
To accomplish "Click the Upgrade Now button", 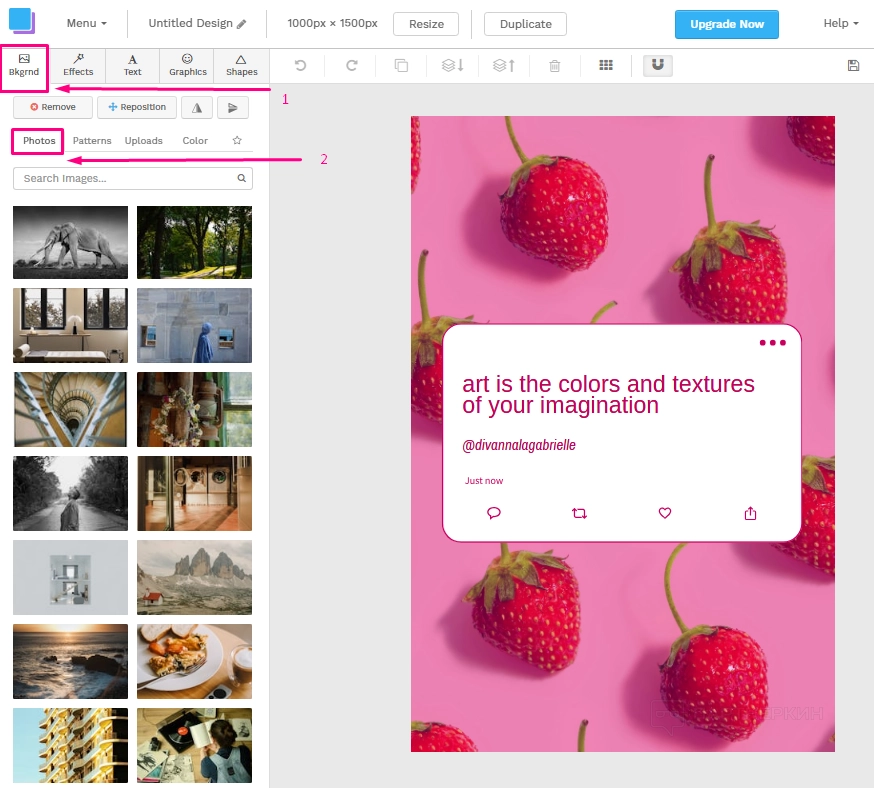I will [726, 24].
